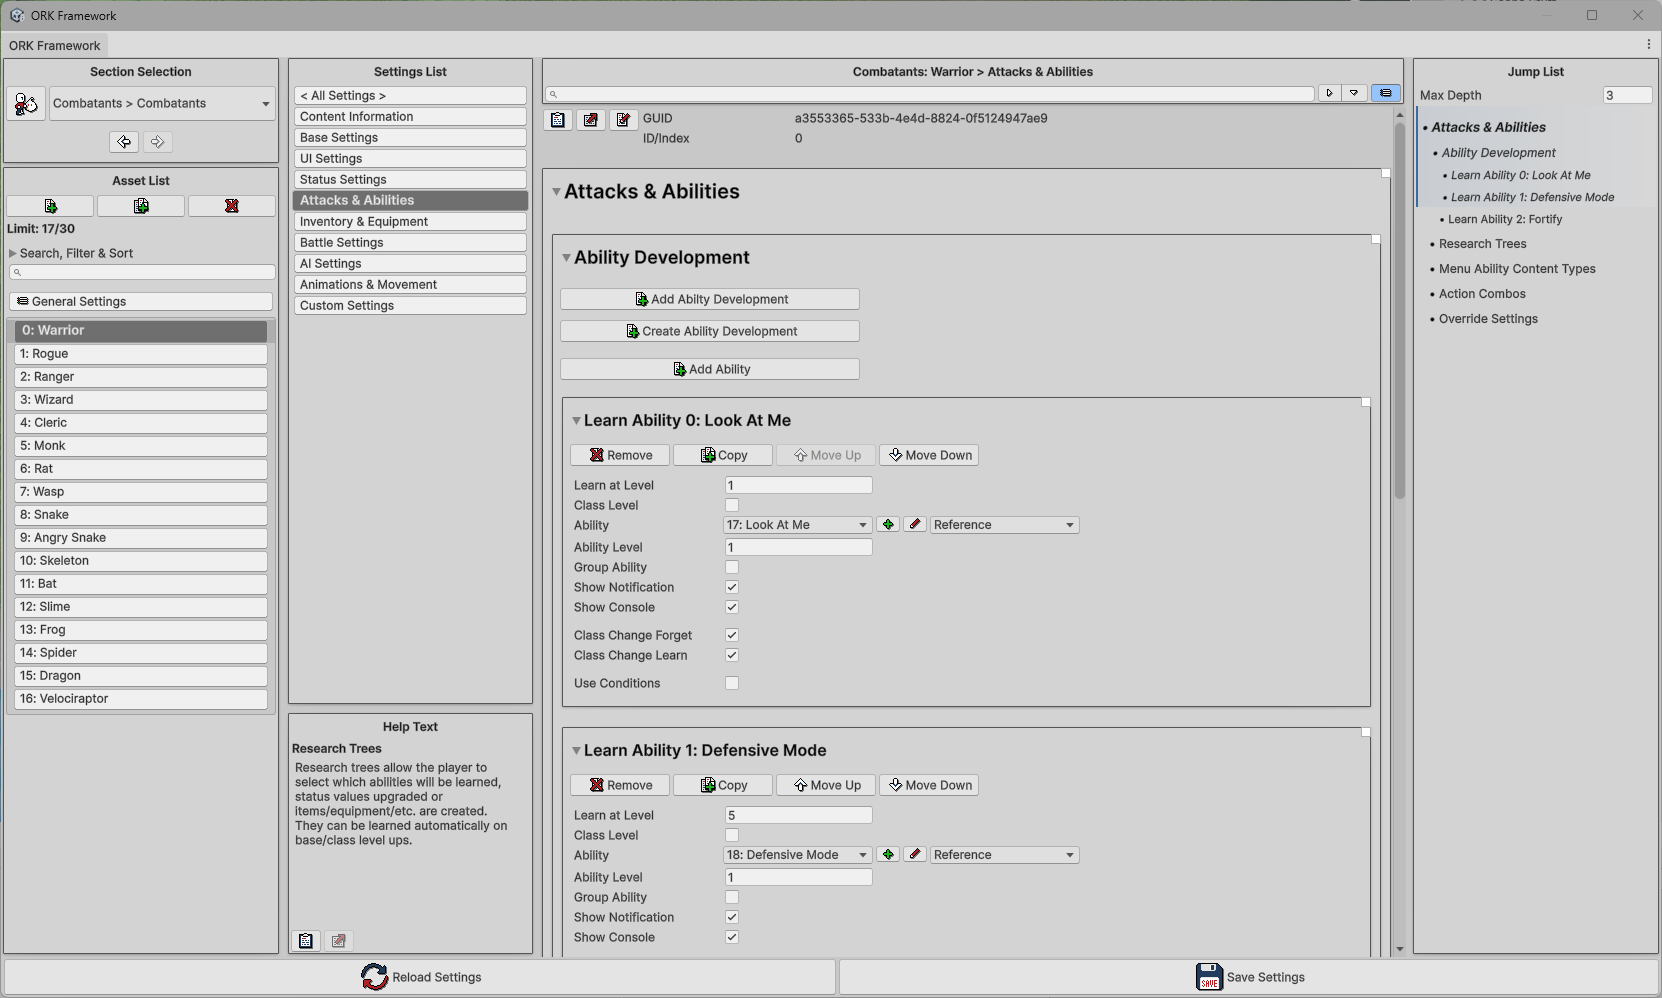The image size is (1662, 998).
Task: Click the right-triangle collapse-all foldouts icon
Action: coord(1329,93)
